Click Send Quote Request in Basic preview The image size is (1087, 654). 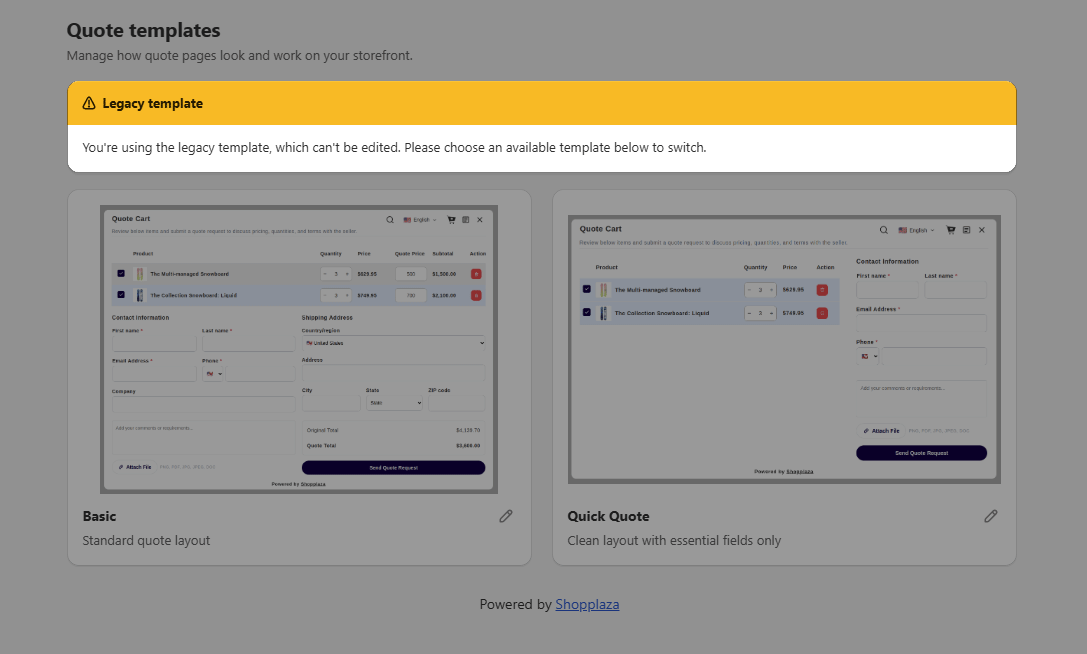click(393, 467)
